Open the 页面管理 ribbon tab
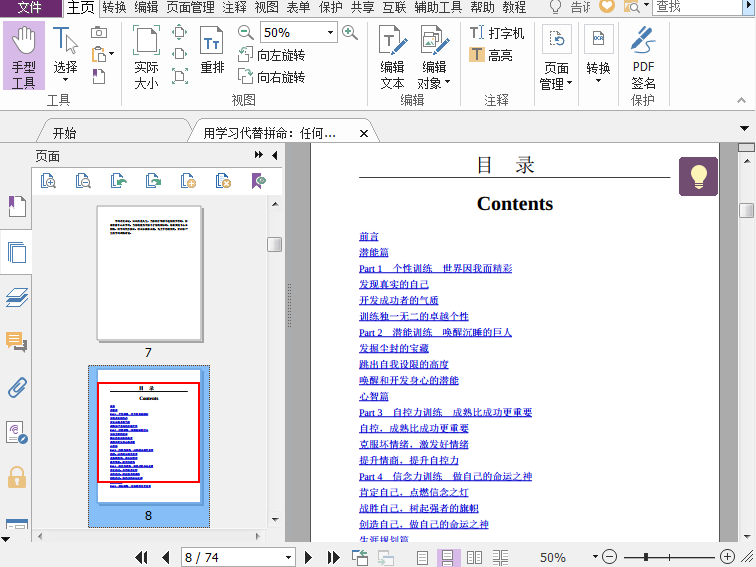 (x=190, y=7)
